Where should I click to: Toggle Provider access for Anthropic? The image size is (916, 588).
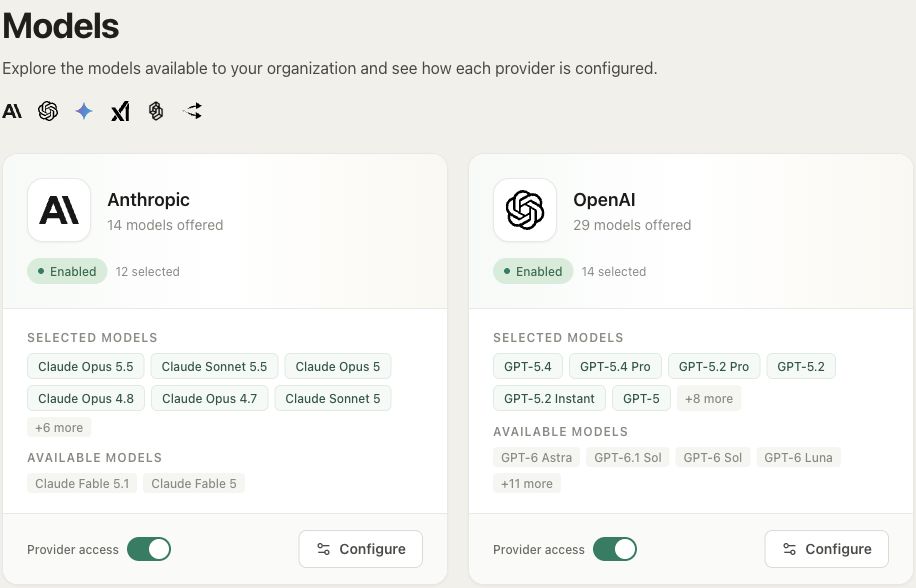pyautogui.click(x=149, y=549)
